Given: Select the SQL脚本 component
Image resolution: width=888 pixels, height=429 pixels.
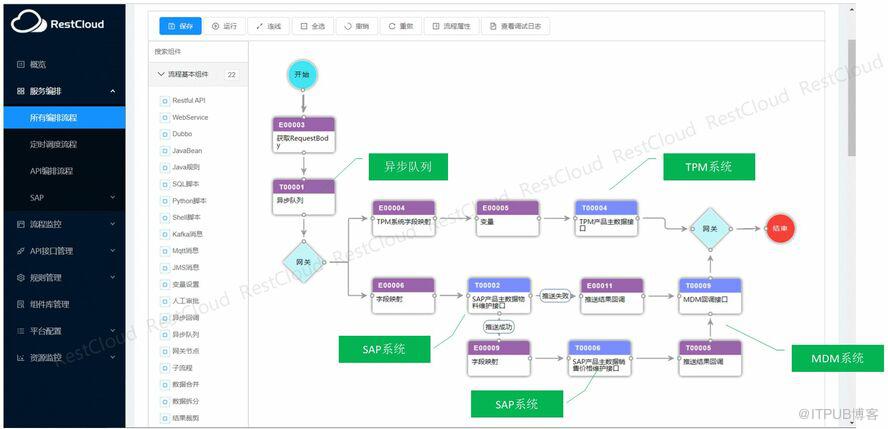Looking at the screenshot, I should (x=181, y=184).
